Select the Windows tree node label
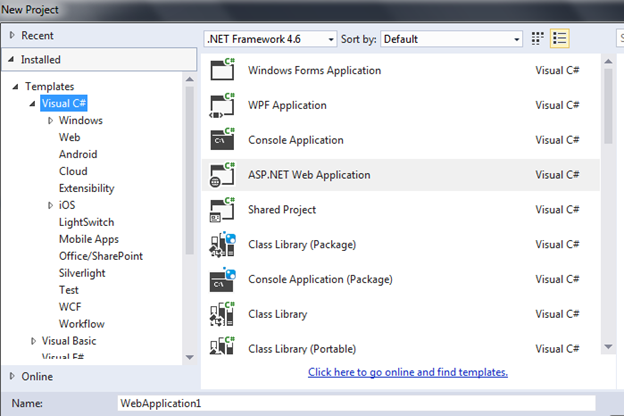The height and width of the screenshot is (416, 624). 81,120
